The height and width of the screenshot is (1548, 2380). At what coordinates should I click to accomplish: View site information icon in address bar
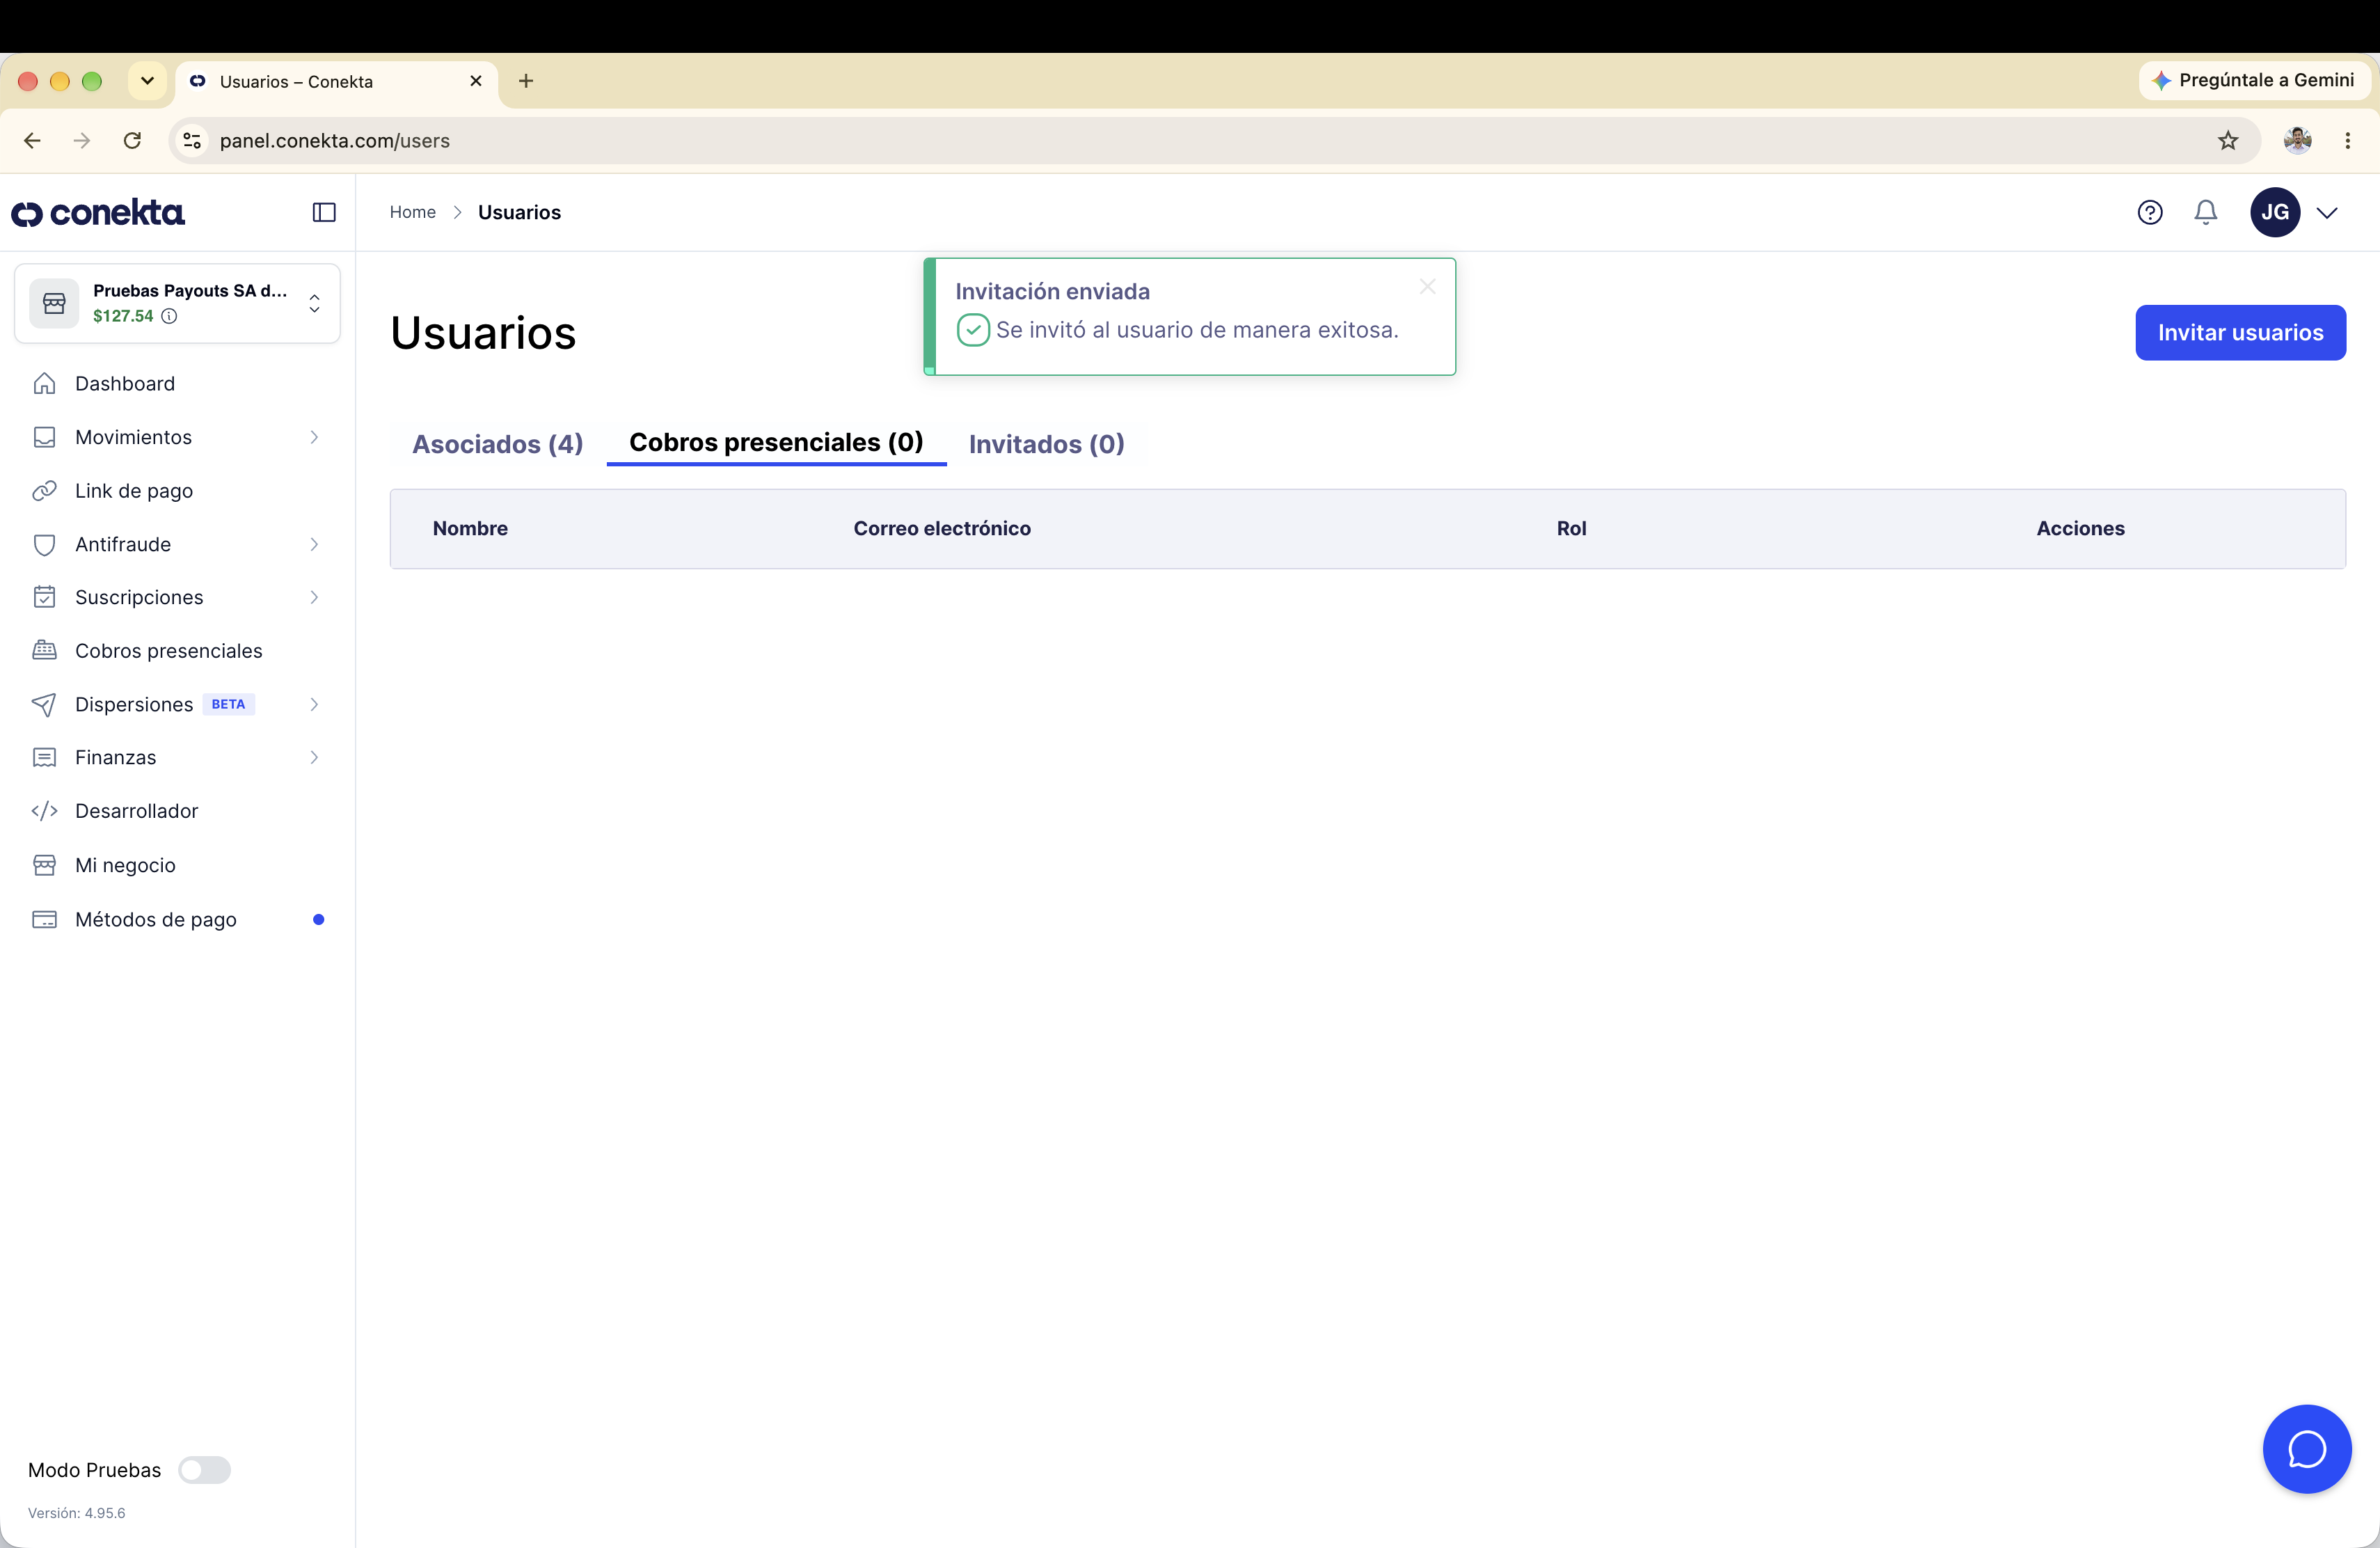pyautogui.click(x=193, y=141)
